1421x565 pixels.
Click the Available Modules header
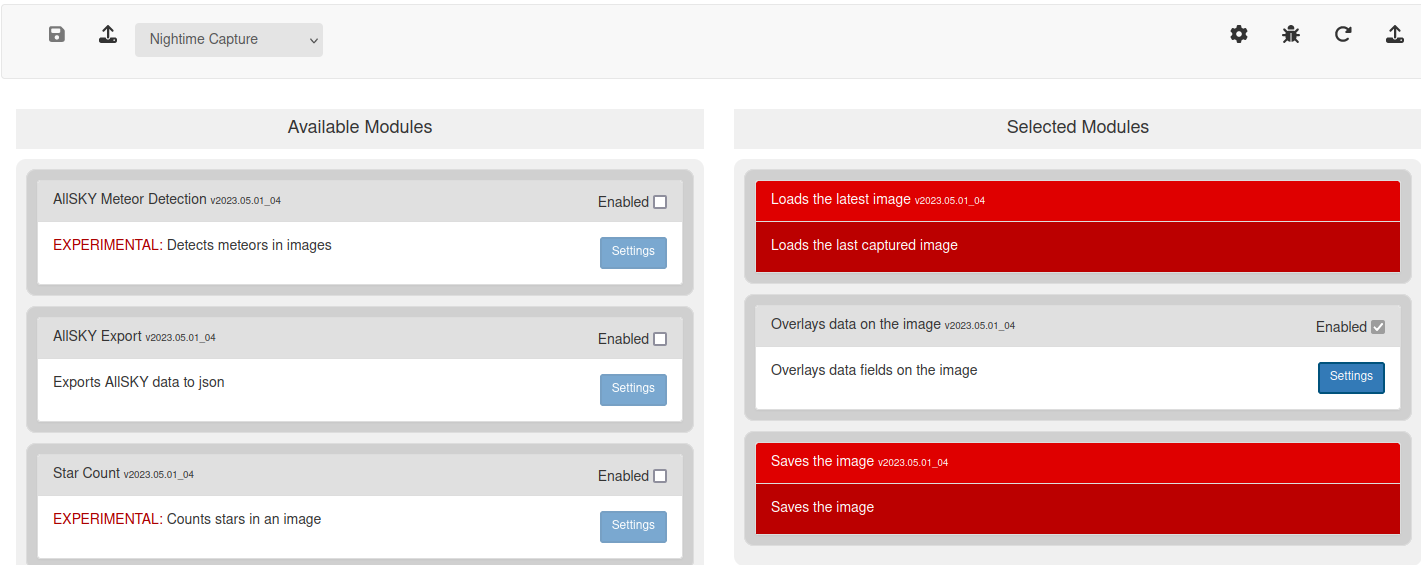pos(360,128)
